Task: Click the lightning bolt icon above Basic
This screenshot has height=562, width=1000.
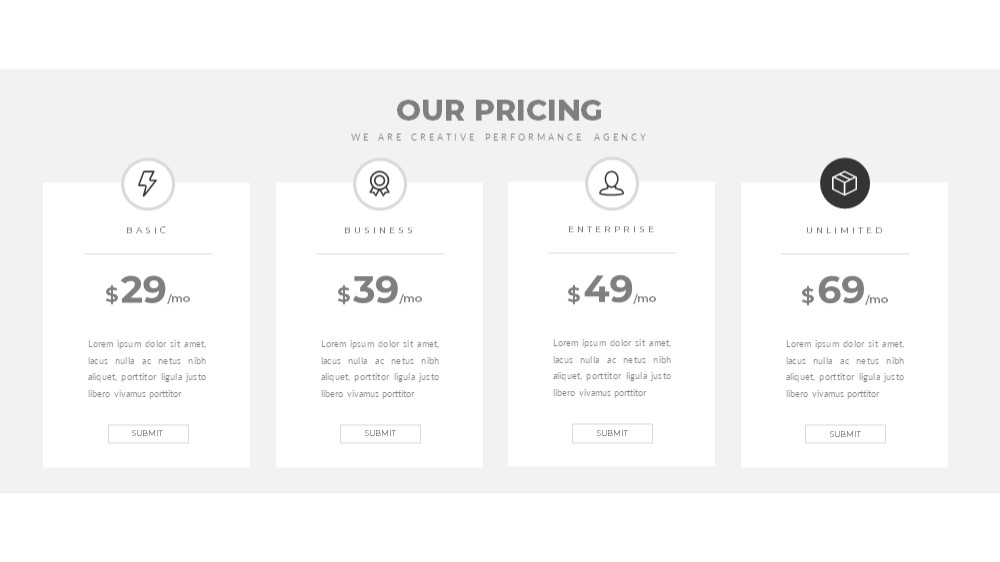Action: click(x=148, y=184)
